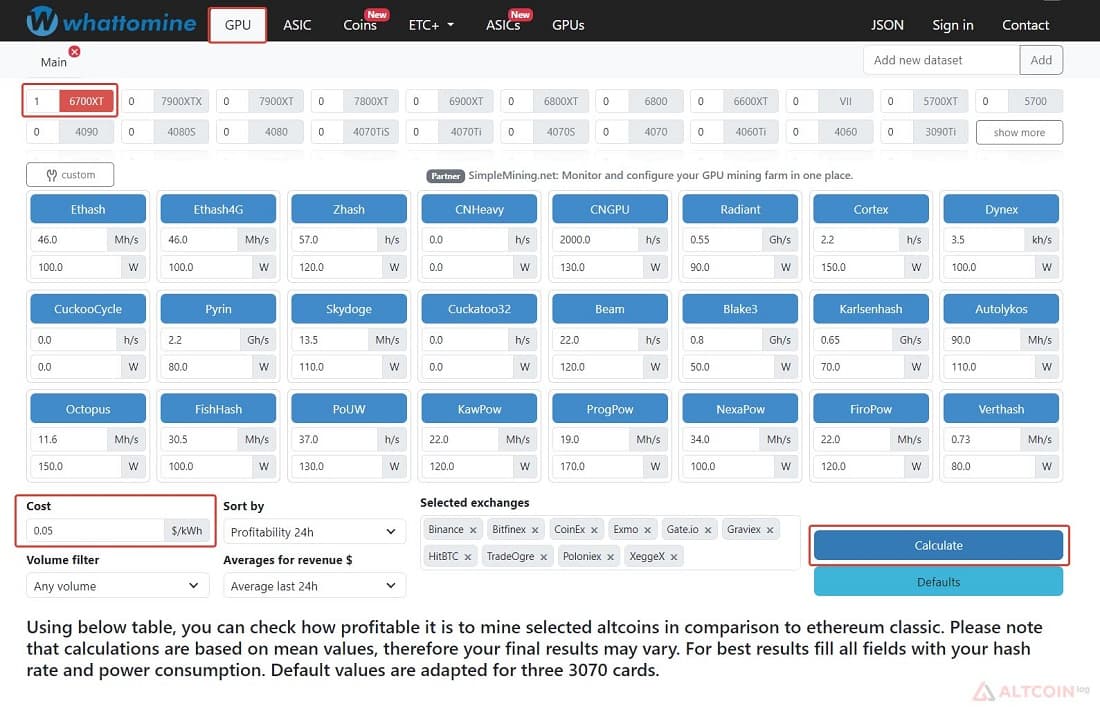Remove XeggeX exchange tag
This screenshot has width=1100, height=710.
coord(674,557)
